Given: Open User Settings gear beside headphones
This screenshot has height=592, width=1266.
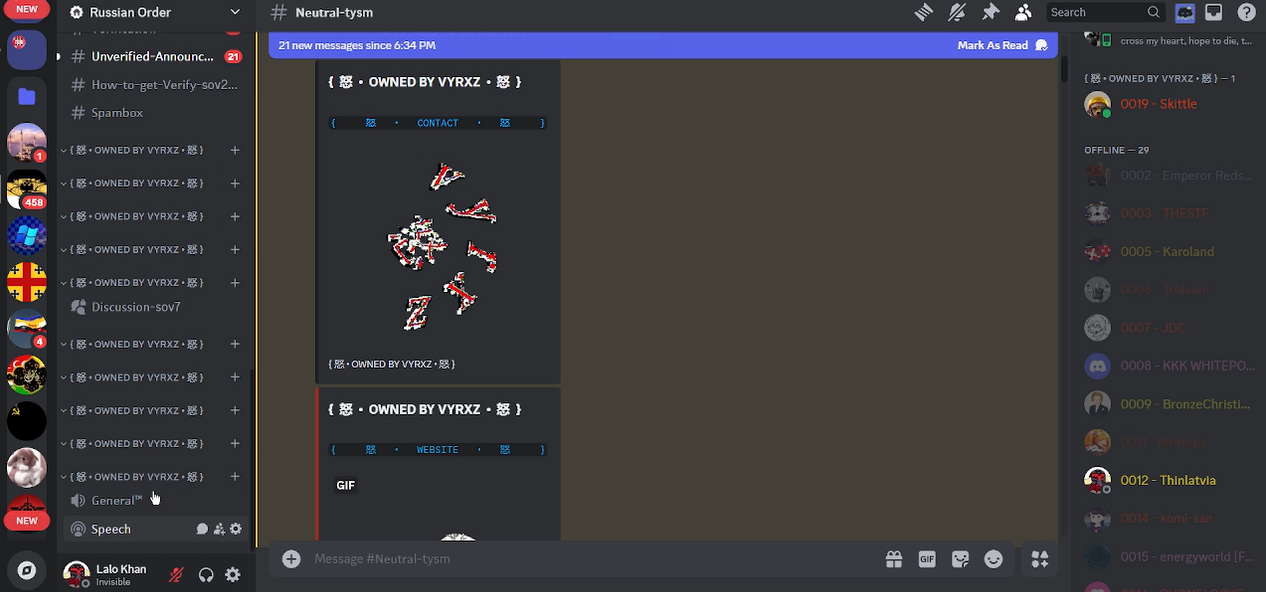Looking at the screenshot, I should pos(233,575).
